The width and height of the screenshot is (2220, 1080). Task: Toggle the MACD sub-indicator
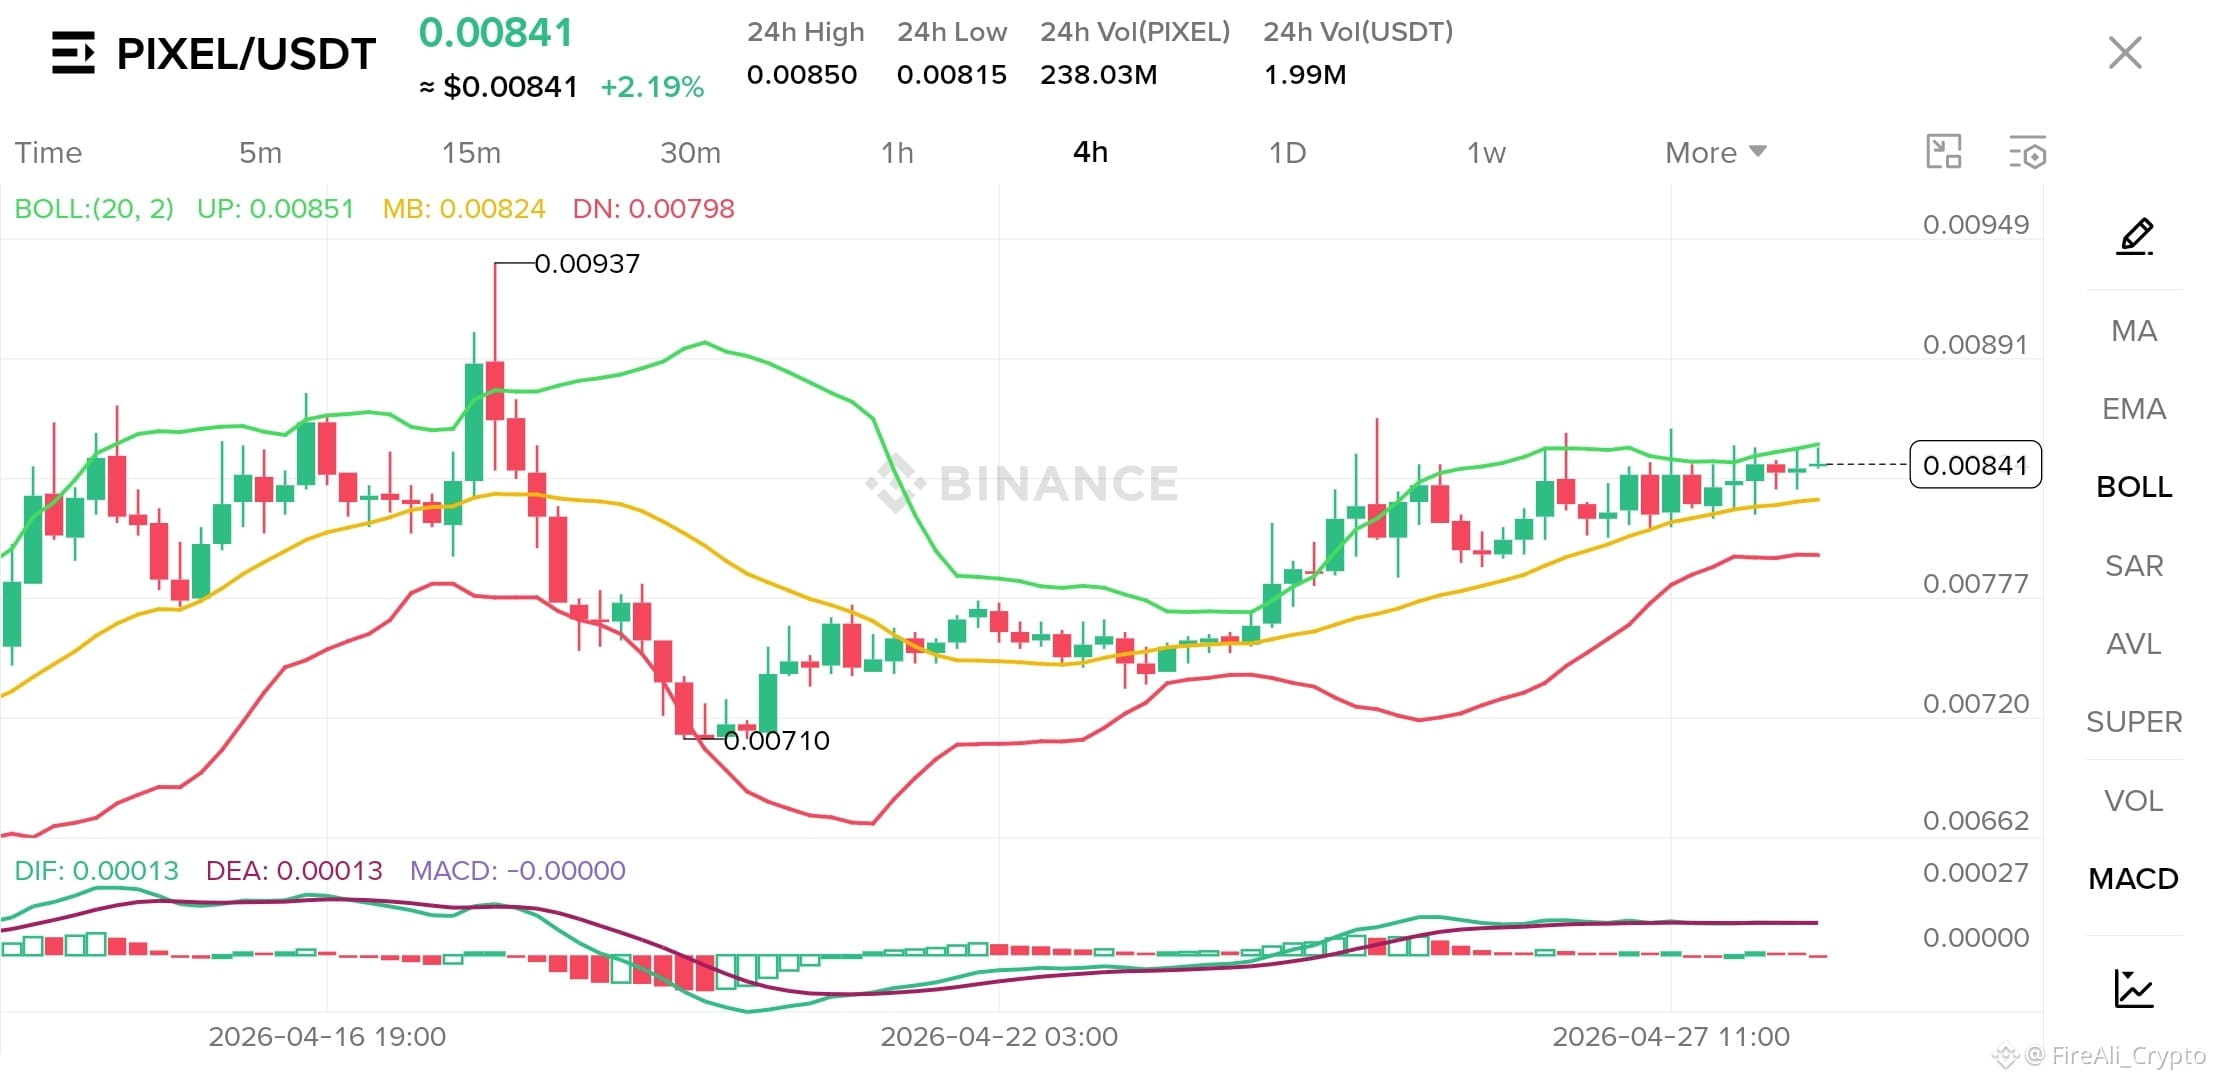(2134, 878)
